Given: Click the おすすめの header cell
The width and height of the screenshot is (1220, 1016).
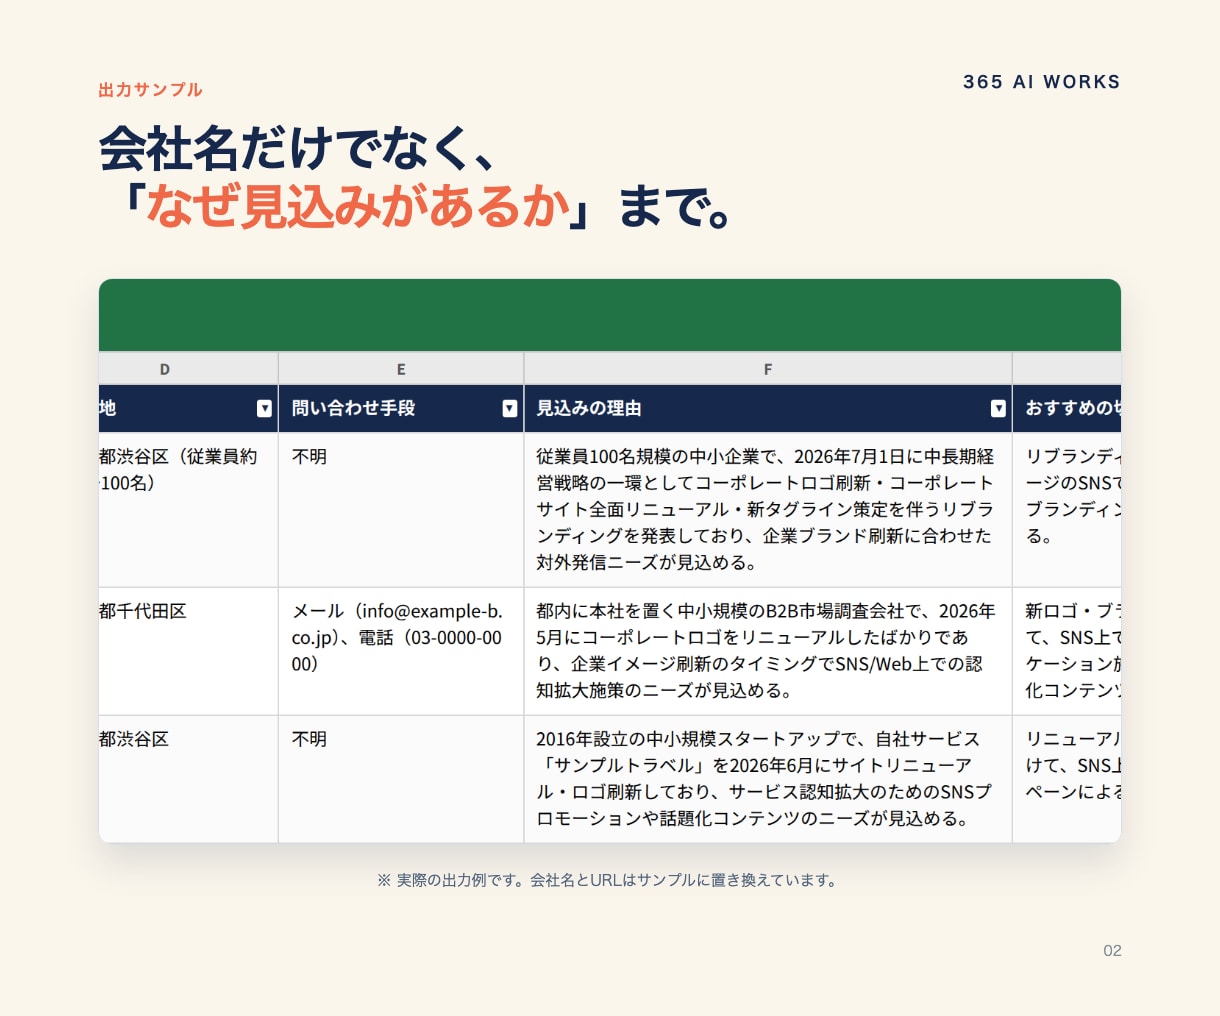Looking at the screenshot, I should pyautogui.click(x=1067, y=408).
